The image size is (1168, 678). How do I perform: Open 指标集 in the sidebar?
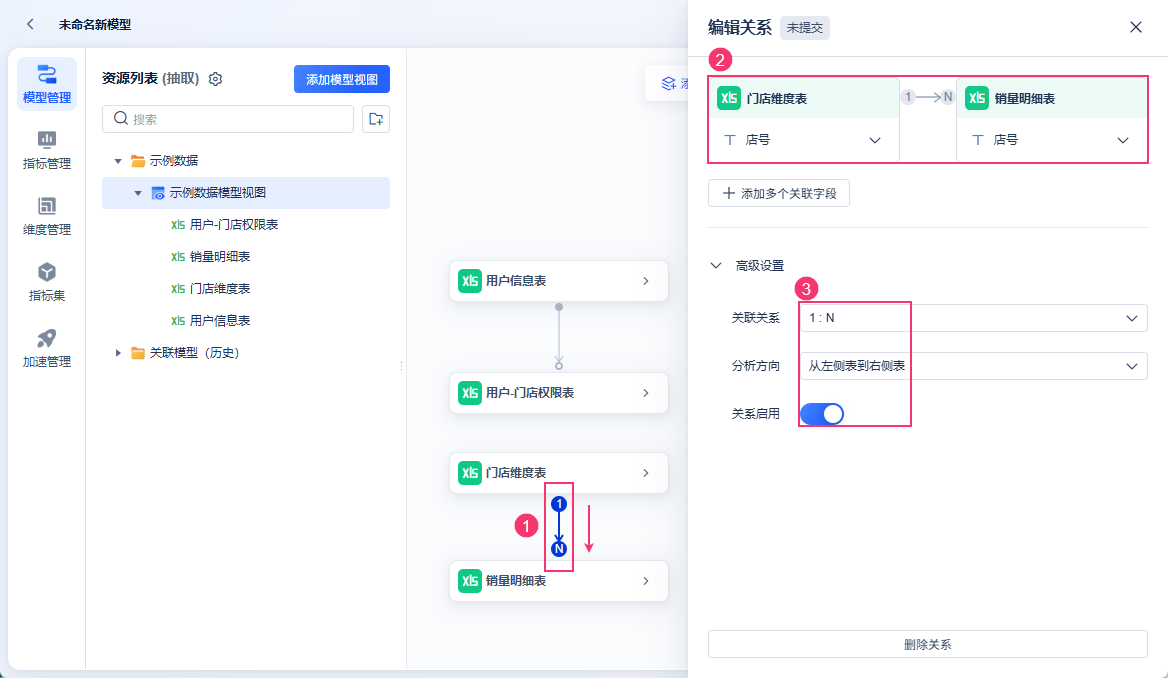point(47,282)
